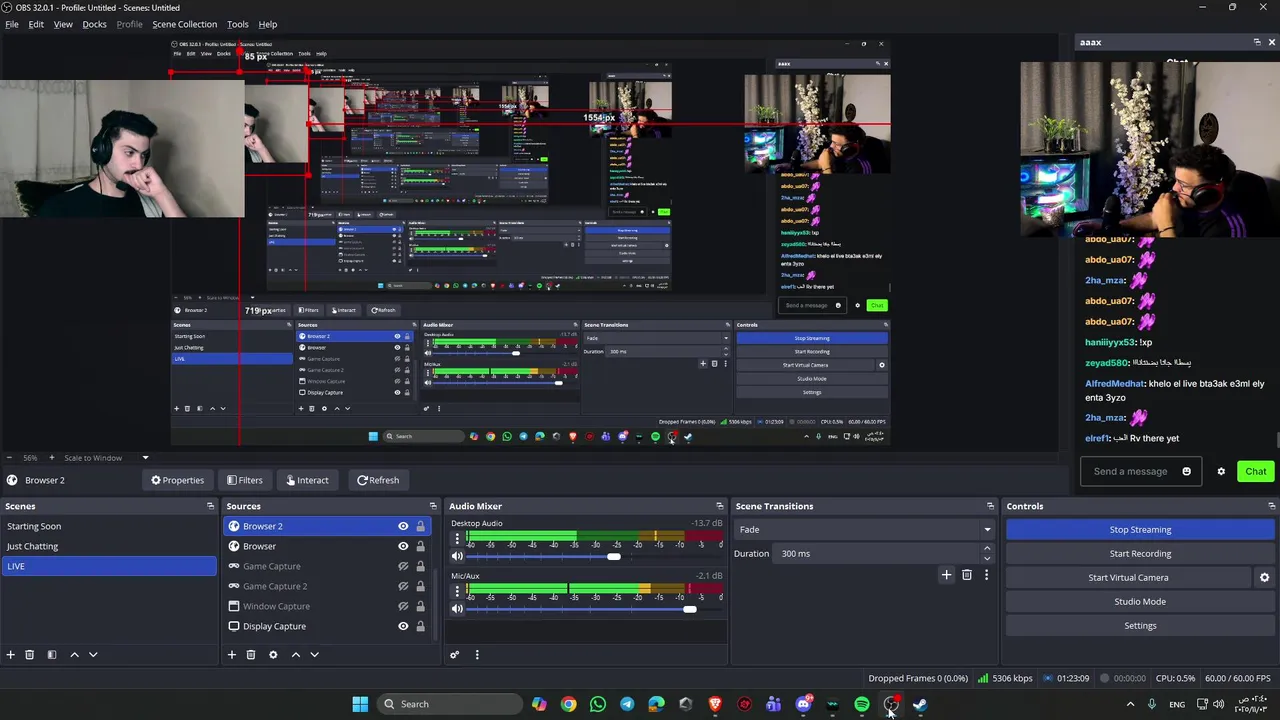Open Steam from the taskbar

coord(919,704)
